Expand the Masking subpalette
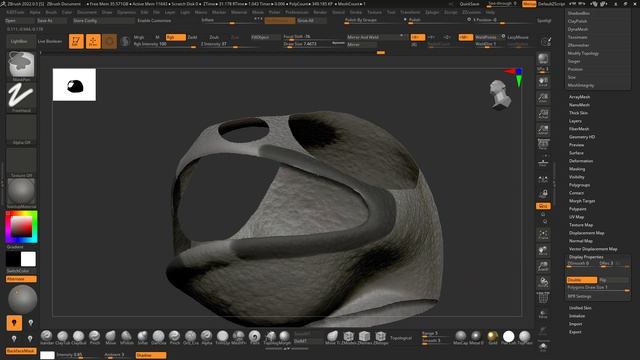 click(577, 169)
